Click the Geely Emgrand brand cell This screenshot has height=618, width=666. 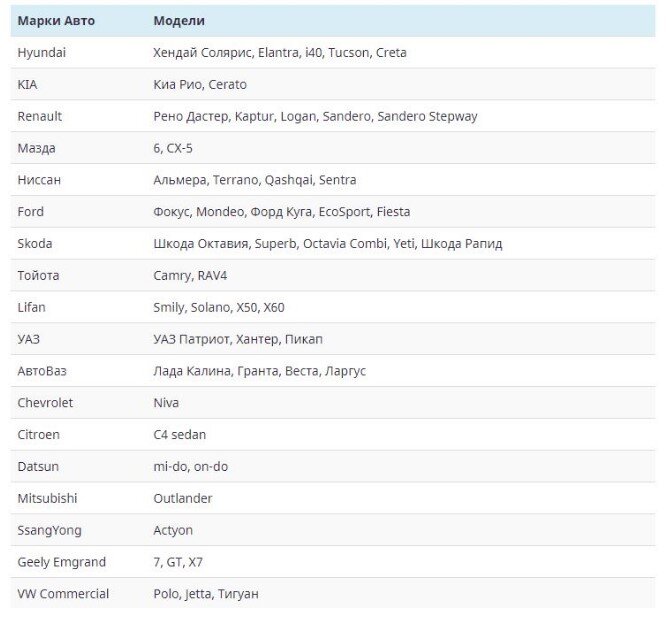tap(61, 562)
